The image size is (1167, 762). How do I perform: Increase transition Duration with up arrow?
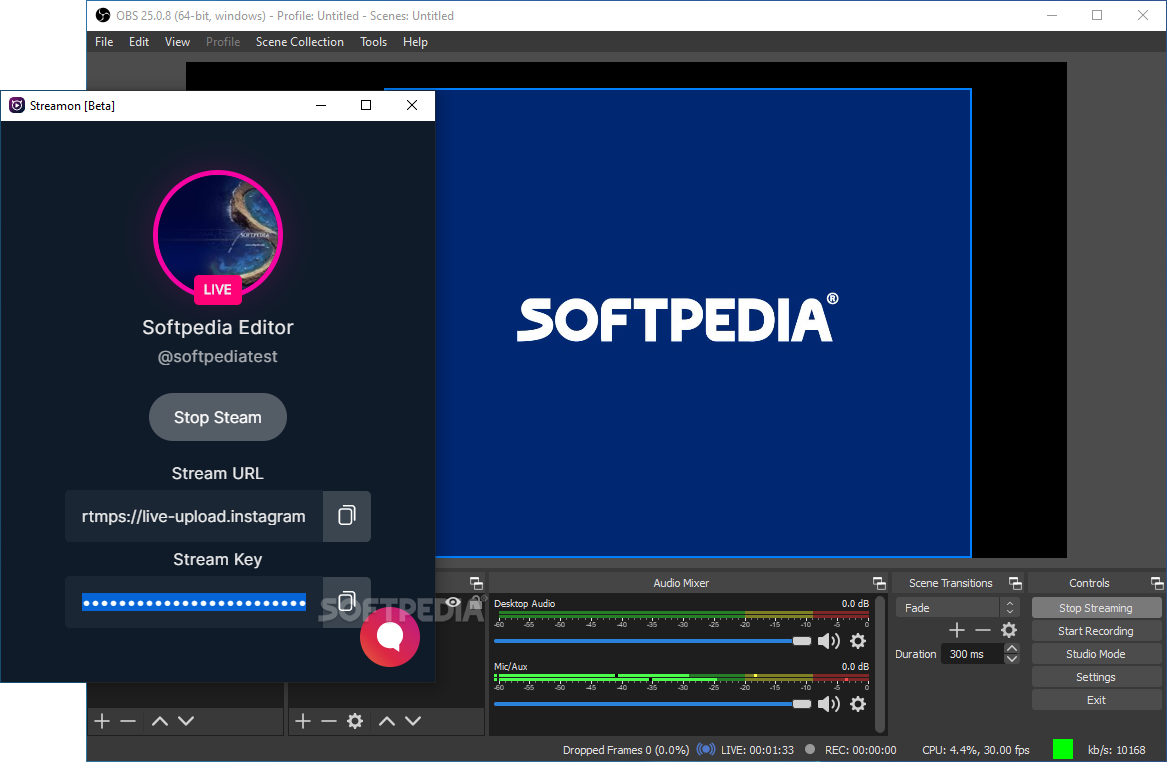coord(1011,649)
